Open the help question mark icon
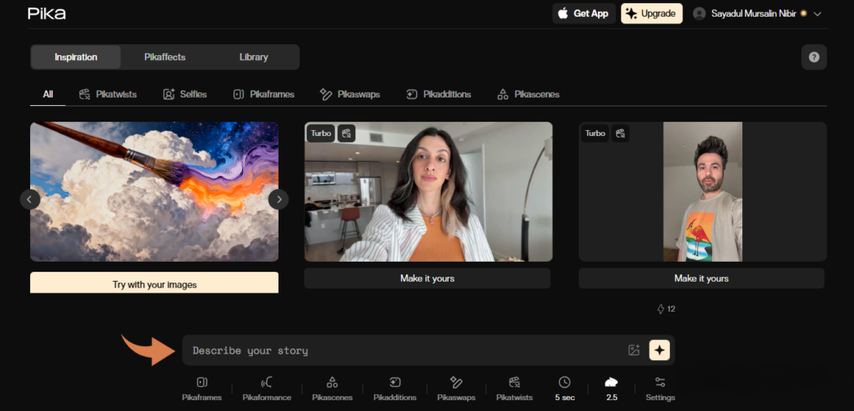 (x=814, y=57)
